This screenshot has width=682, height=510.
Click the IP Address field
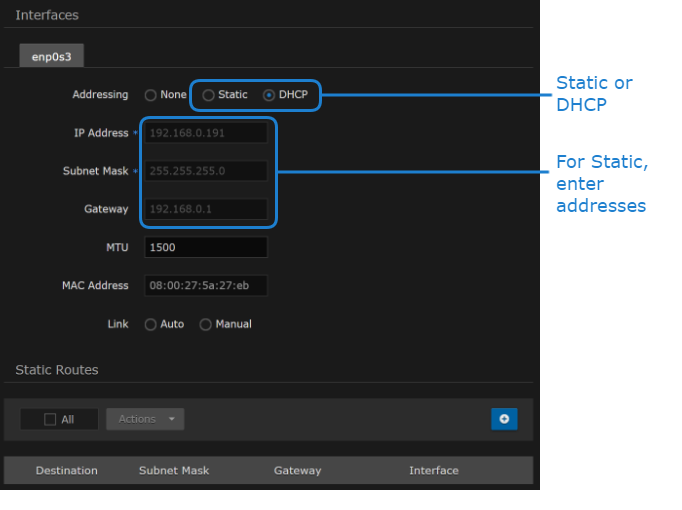click(206, 133)
